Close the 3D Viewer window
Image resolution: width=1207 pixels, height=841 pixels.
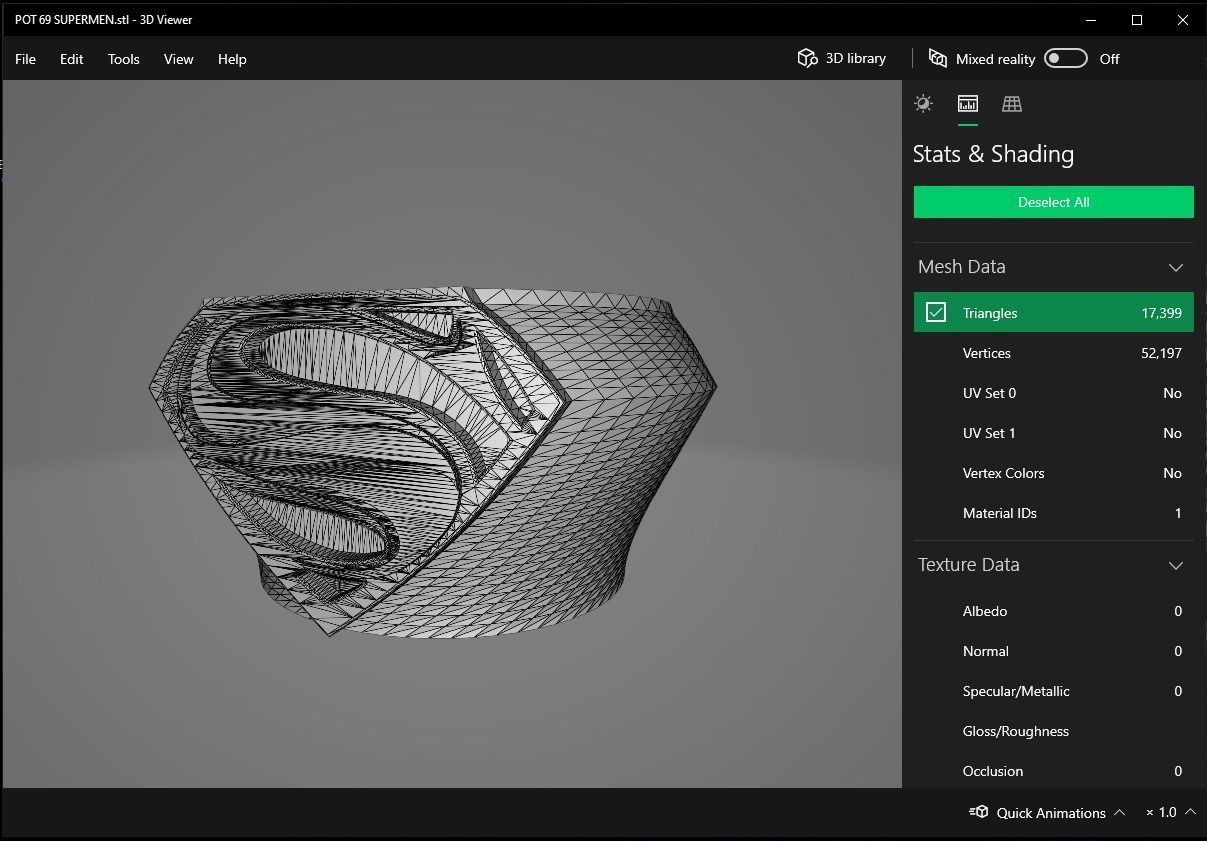[x=1183, y=20]
